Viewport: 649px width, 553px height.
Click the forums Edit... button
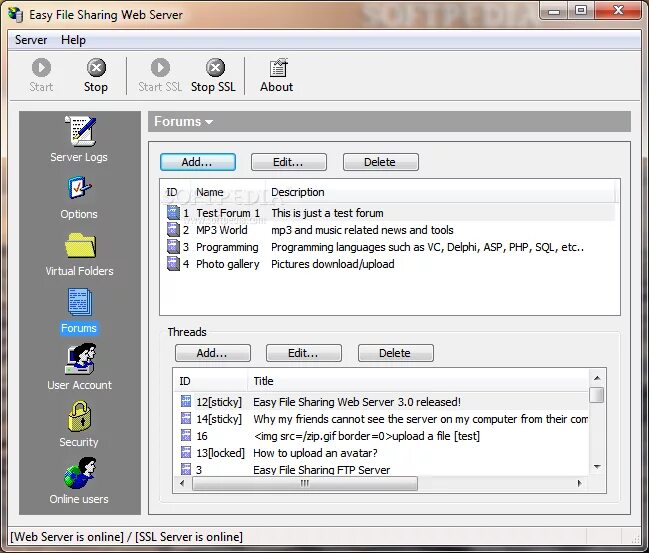click(x=289, y=162)
